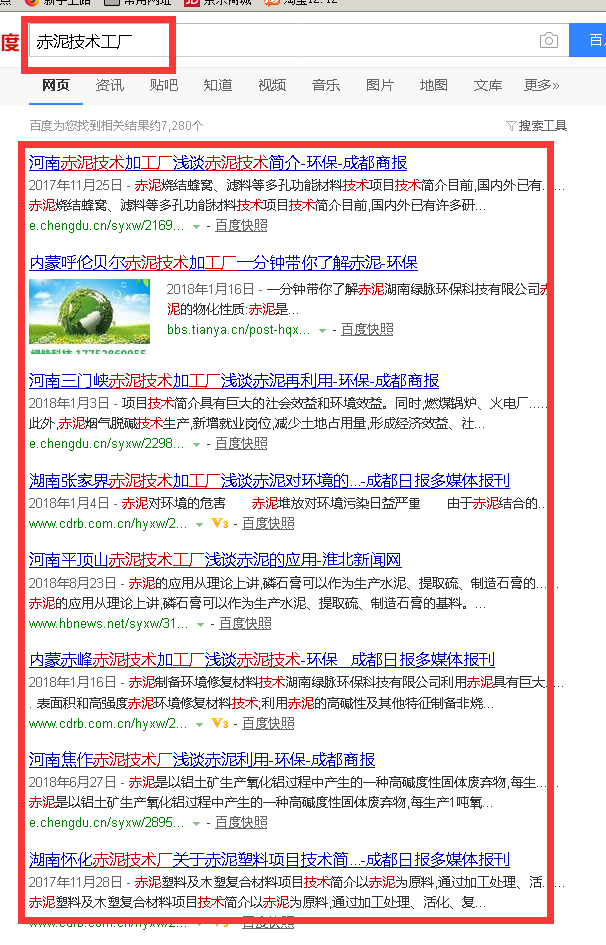606x945 pixels.
Task: Open 搜索工具 filter options
Action: (537, 125)
